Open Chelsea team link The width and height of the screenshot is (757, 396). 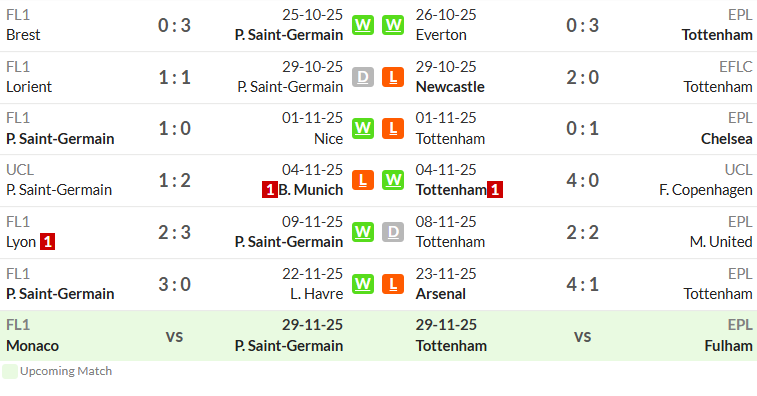727,139
